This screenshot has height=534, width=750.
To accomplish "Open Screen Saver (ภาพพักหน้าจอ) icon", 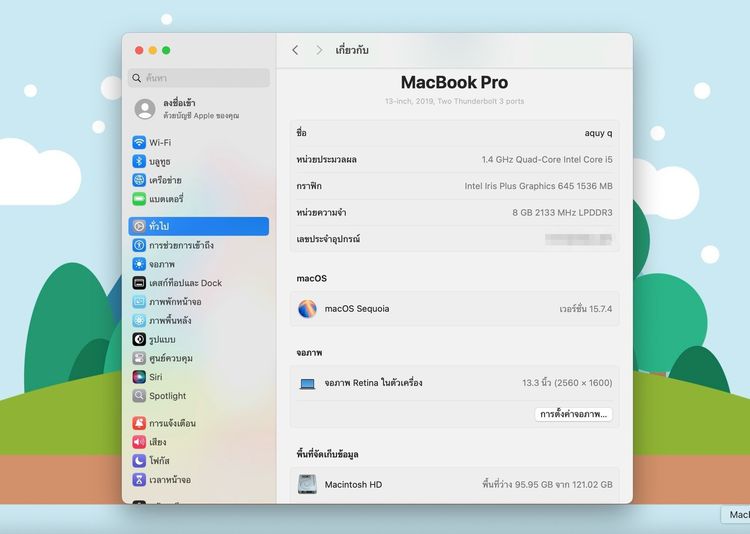I will click(139, 301).
